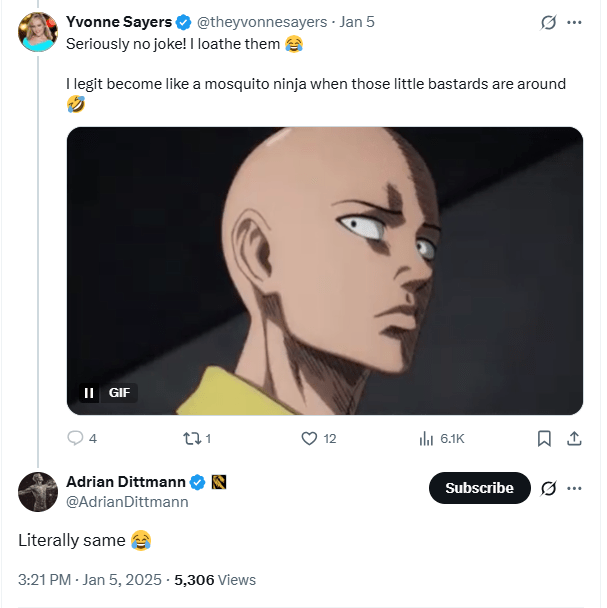Click Grok icon on Yvonne's tweet

(x=548, y=22)
